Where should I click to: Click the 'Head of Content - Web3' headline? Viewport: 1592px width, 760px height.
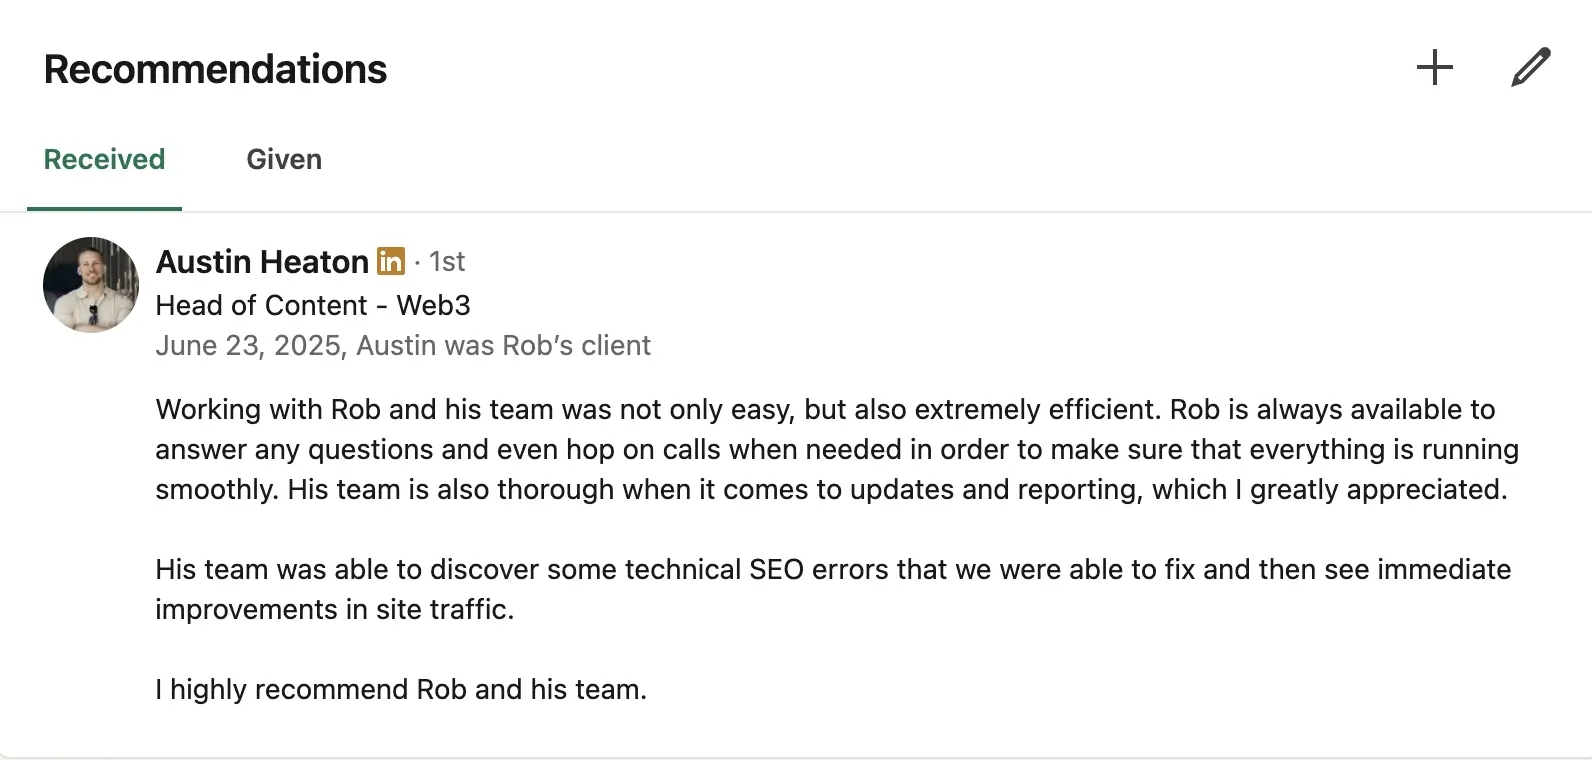pyautogui.click(x=313, y=305)
